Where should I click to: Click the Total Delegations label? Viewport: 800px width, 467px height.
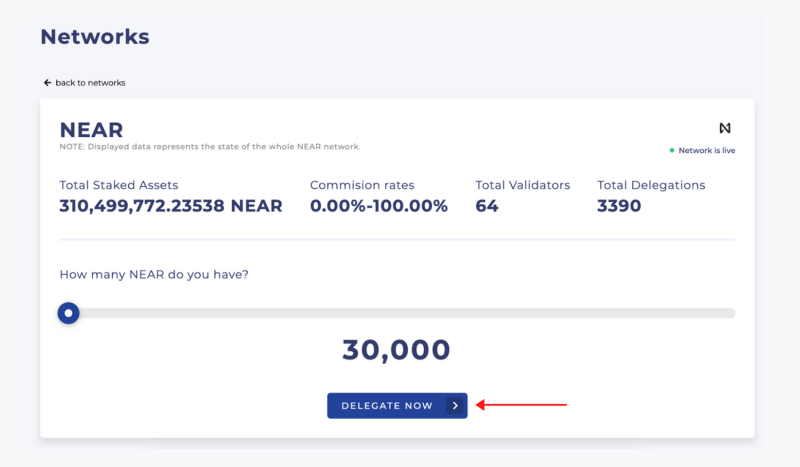click(x=652, y=185)
